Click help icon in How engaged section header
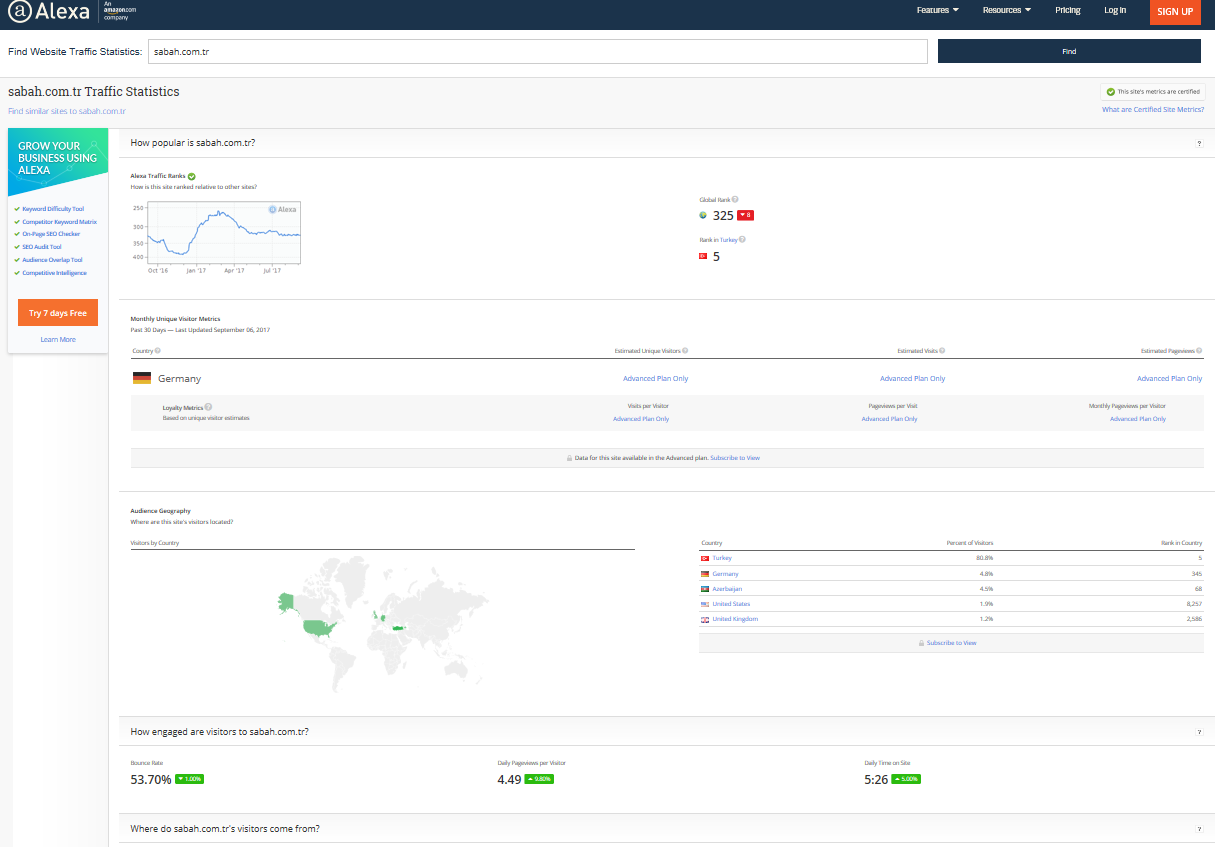This screenshot has width=1215, height=847. tap(1199, 732)
